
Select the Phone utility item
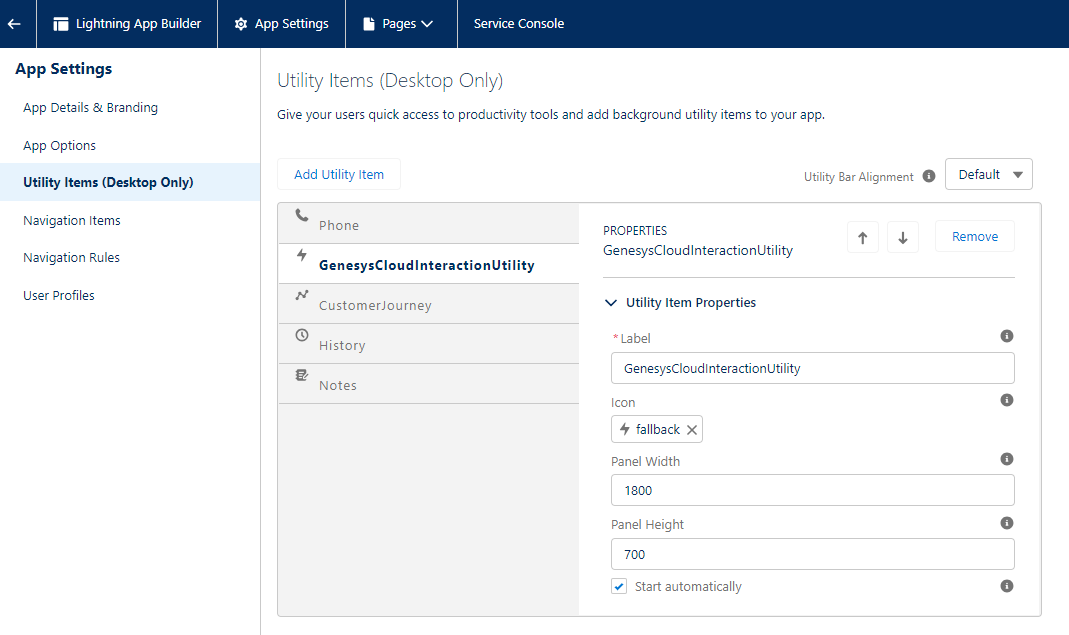pyautogui.click(x=339, y=225)
